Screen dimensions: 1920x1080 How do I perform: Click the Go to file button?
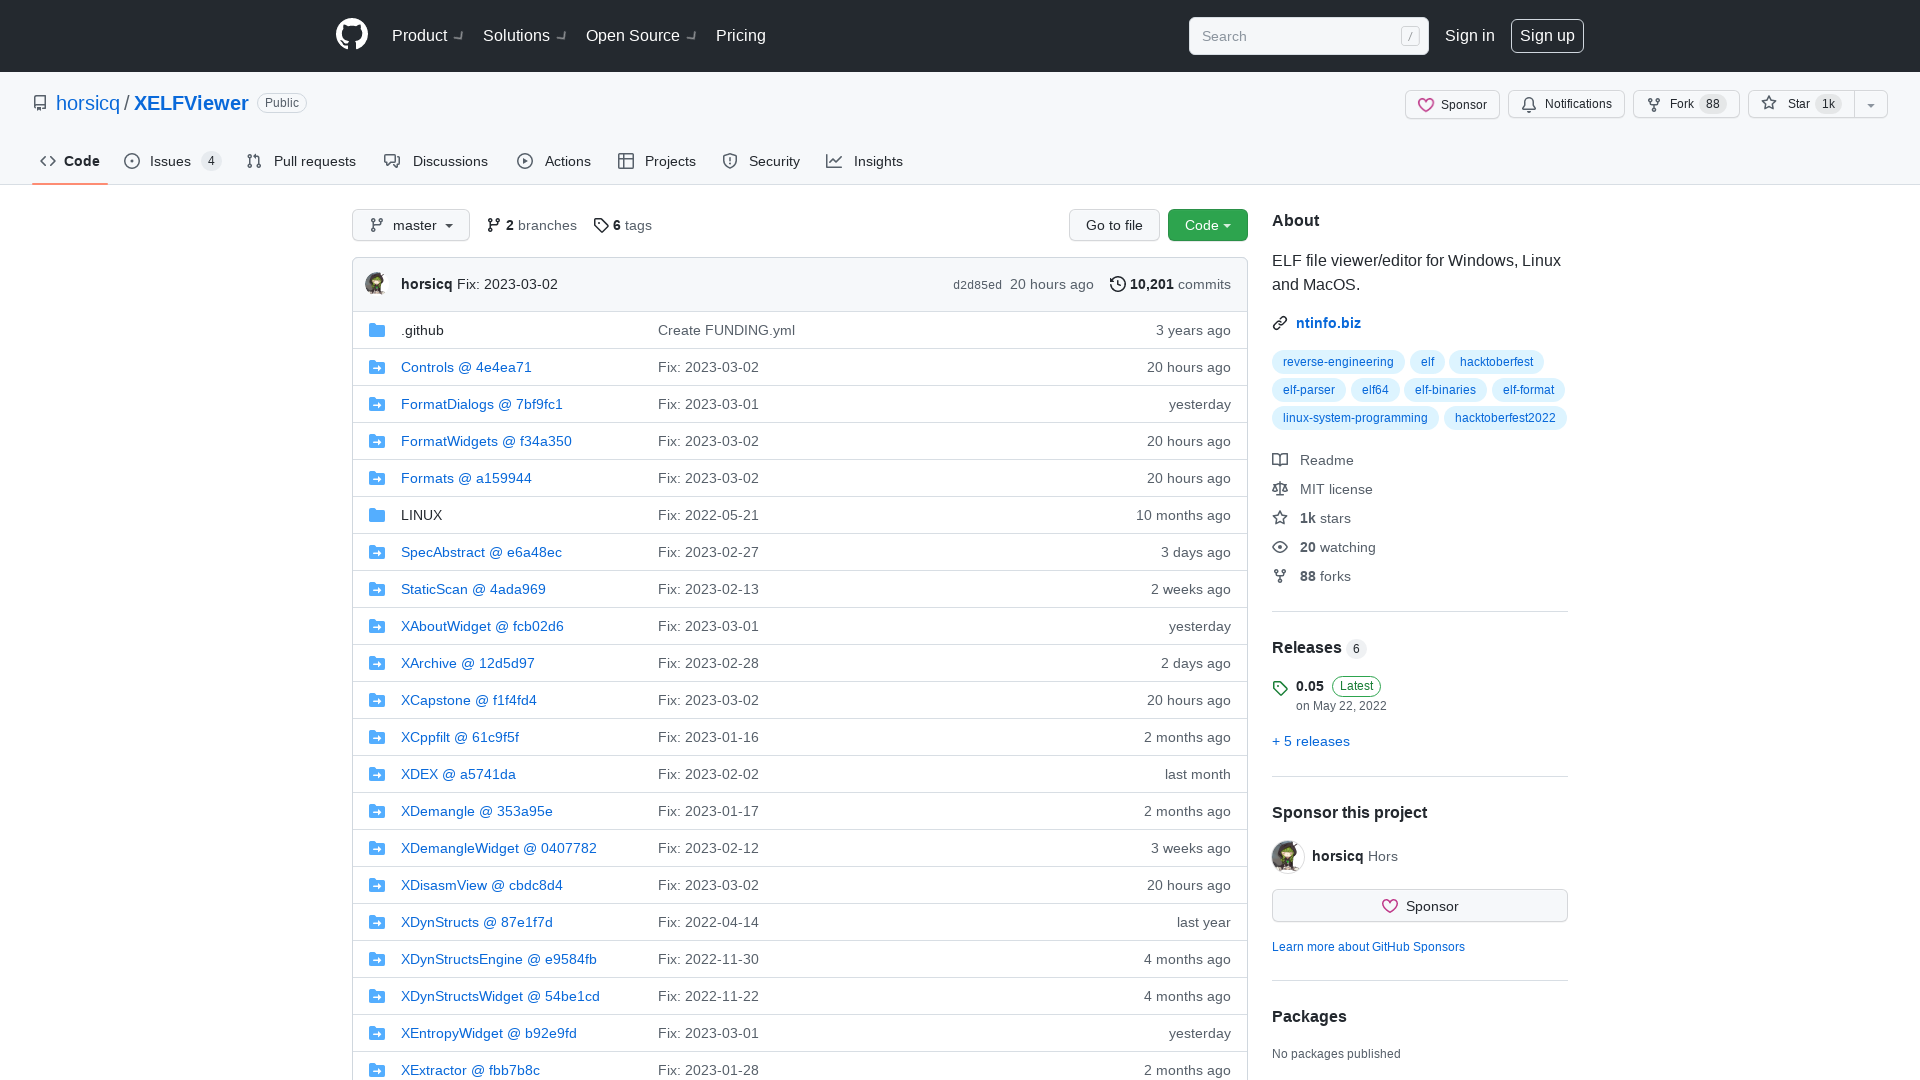pyautogui.click(x=1114, y=225)
